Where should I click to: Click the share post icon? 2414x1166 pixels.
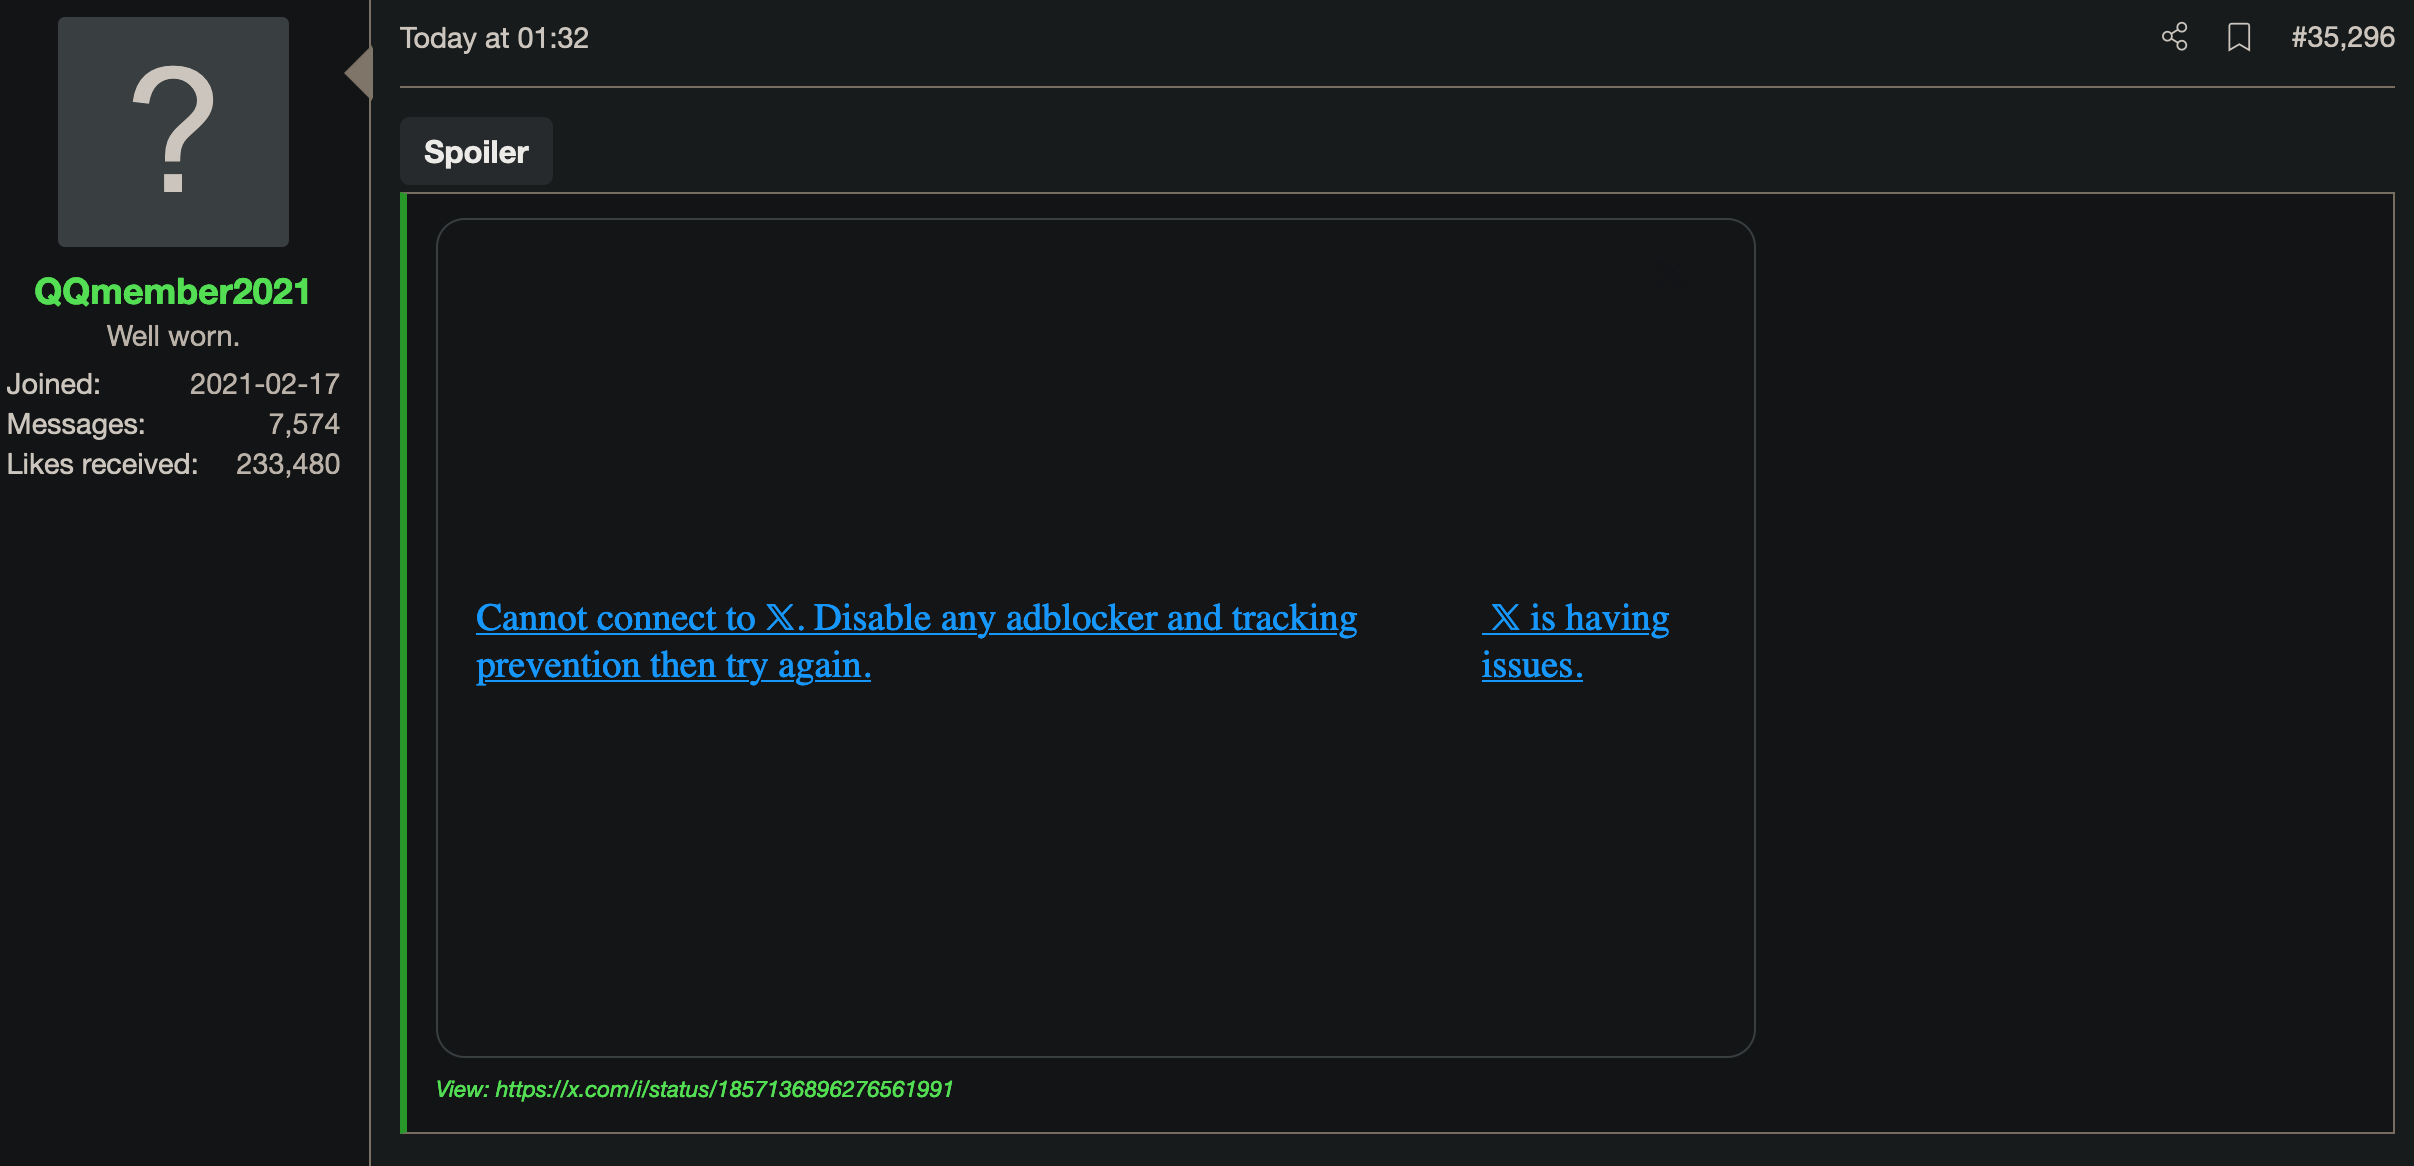tap(2174, 38)
